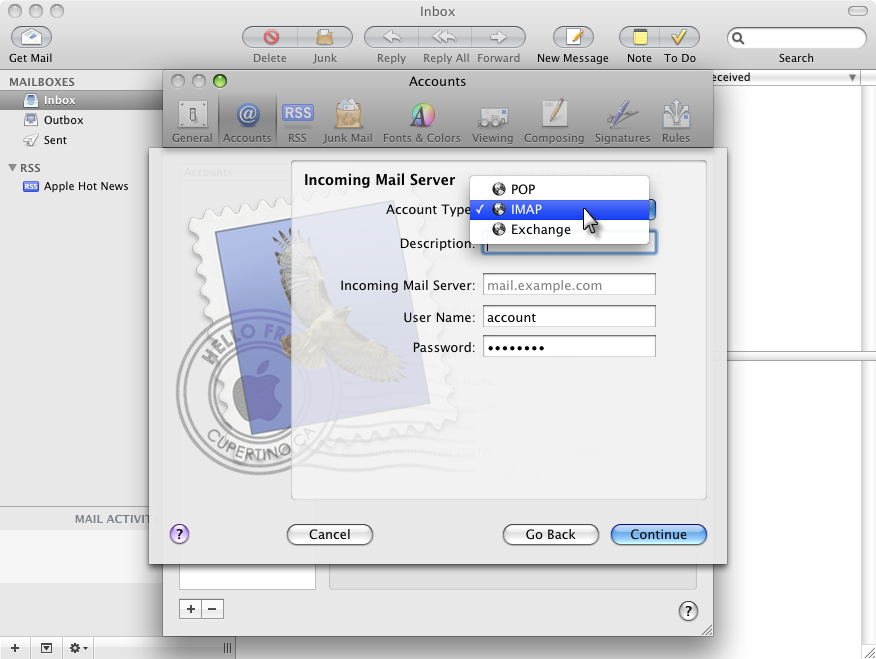Click the Go Back button
This screenshot has width=876, height=659.
point(550,534)
